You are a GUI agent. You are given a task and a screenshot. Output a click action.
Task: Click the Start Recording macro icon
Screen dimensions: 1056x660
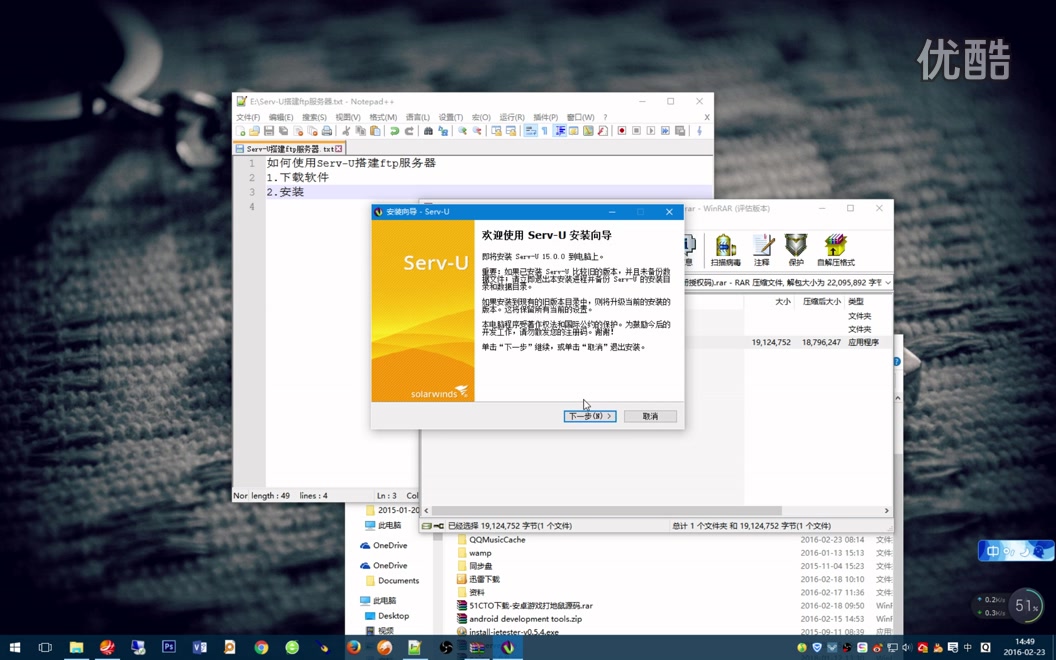tap(622, 131)
